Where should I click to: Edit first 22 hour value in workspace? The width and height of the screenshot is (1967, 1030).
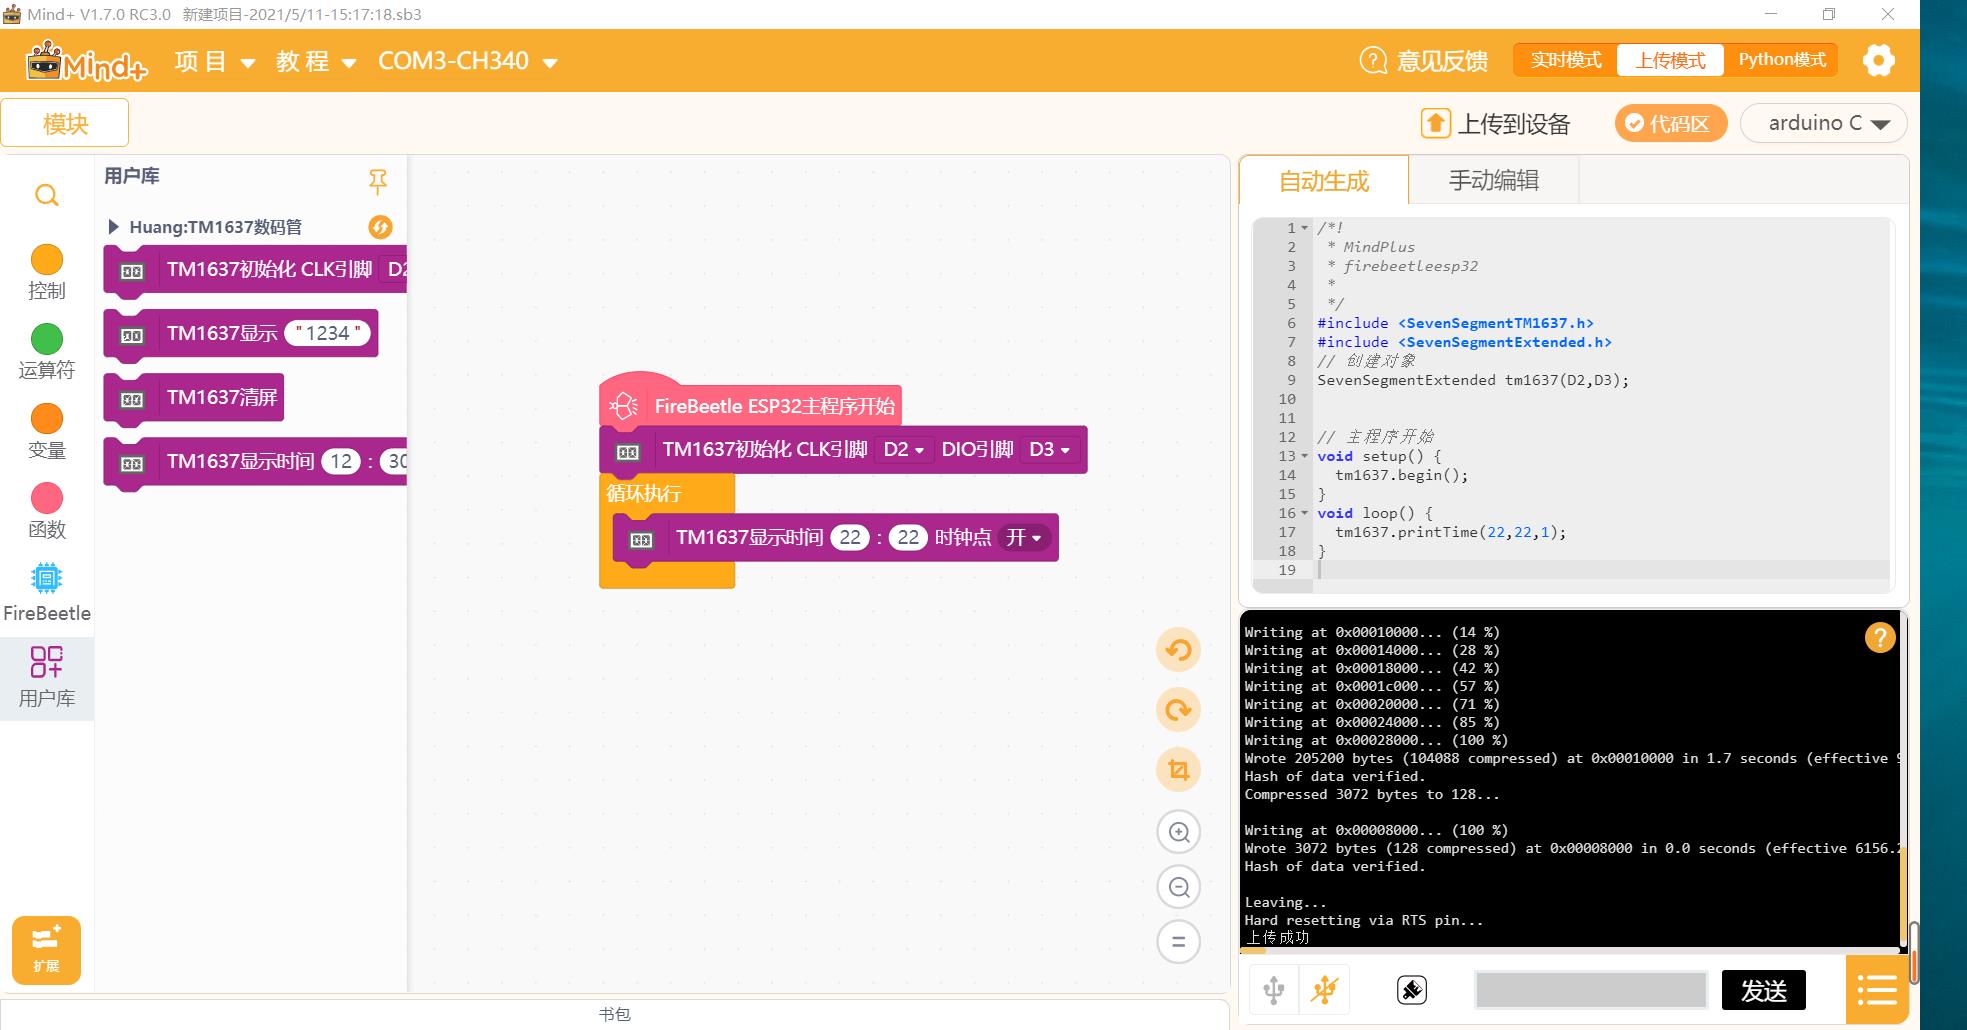point(850,538)
